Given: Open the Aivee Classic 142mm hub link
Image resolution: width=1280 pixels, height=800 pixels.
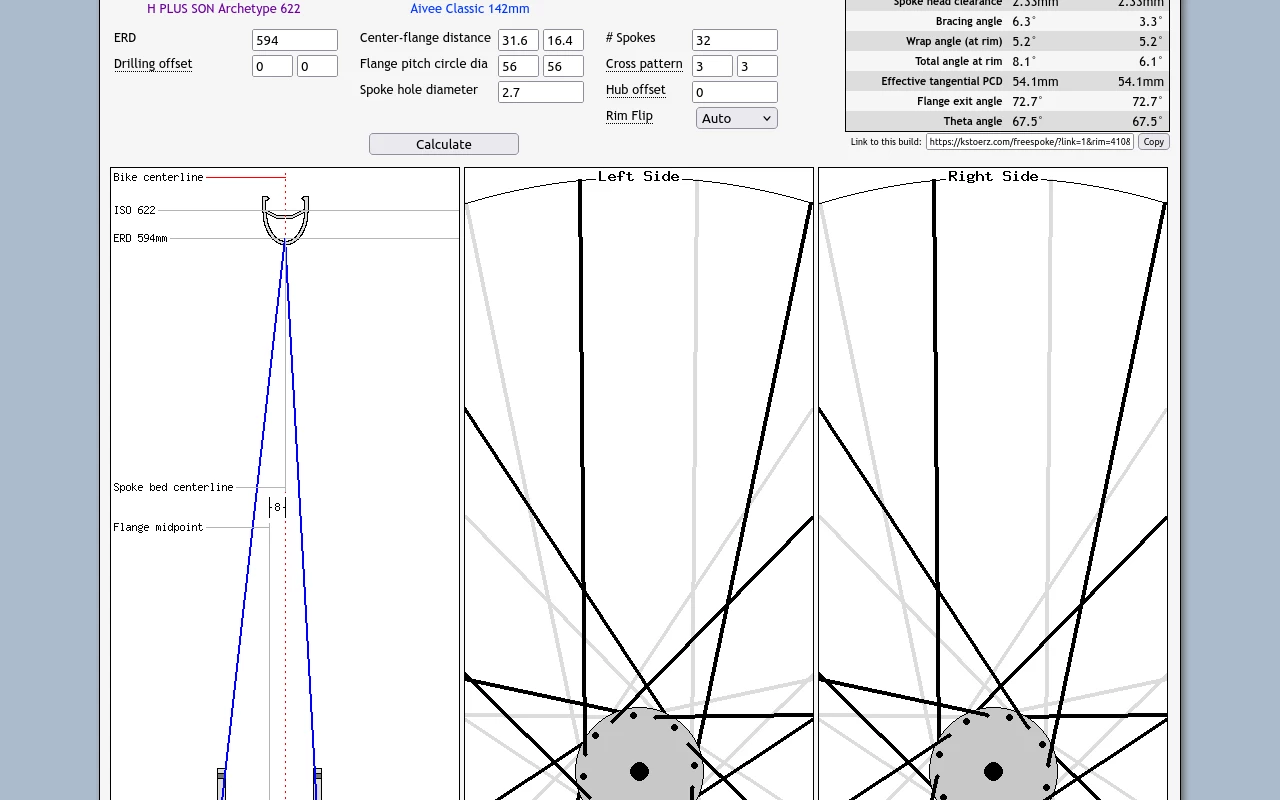Looking at the screenshot, I should tap(469, 9).
